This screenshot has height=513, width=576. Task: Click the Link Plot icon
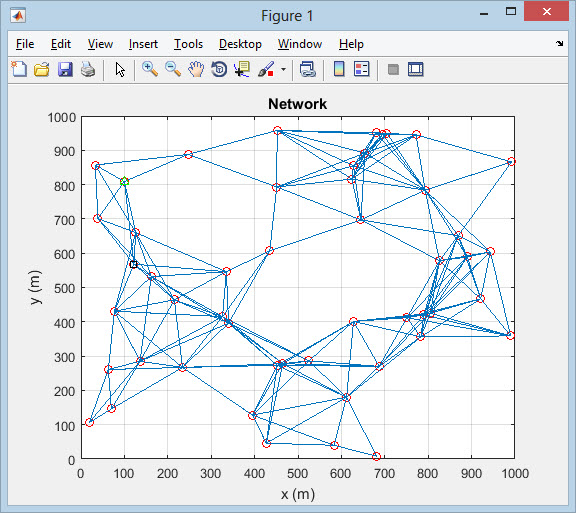click(x=307, y=69)
